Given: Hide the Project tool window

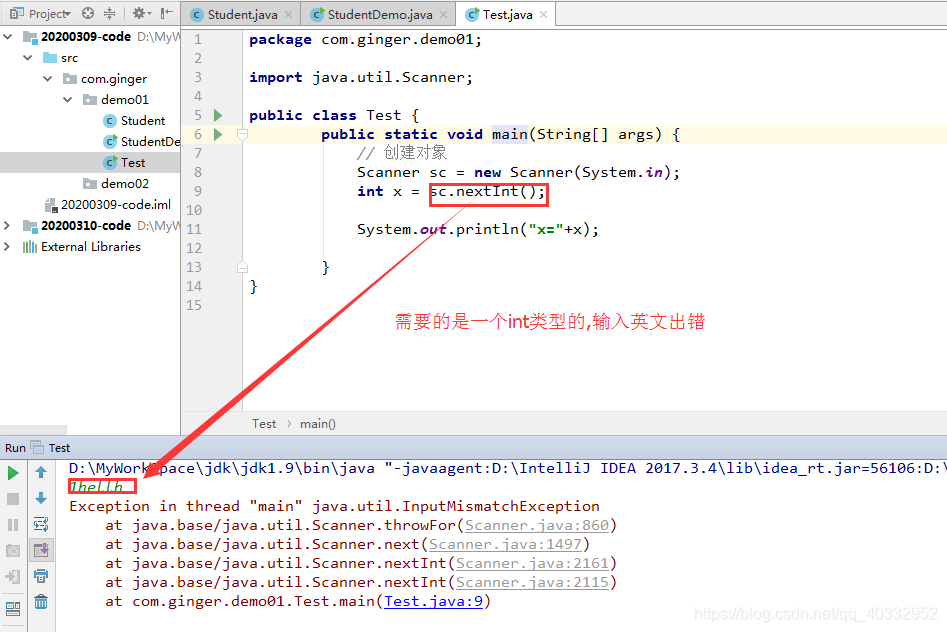Looking at the screenshot, I should tap(167, 13).
